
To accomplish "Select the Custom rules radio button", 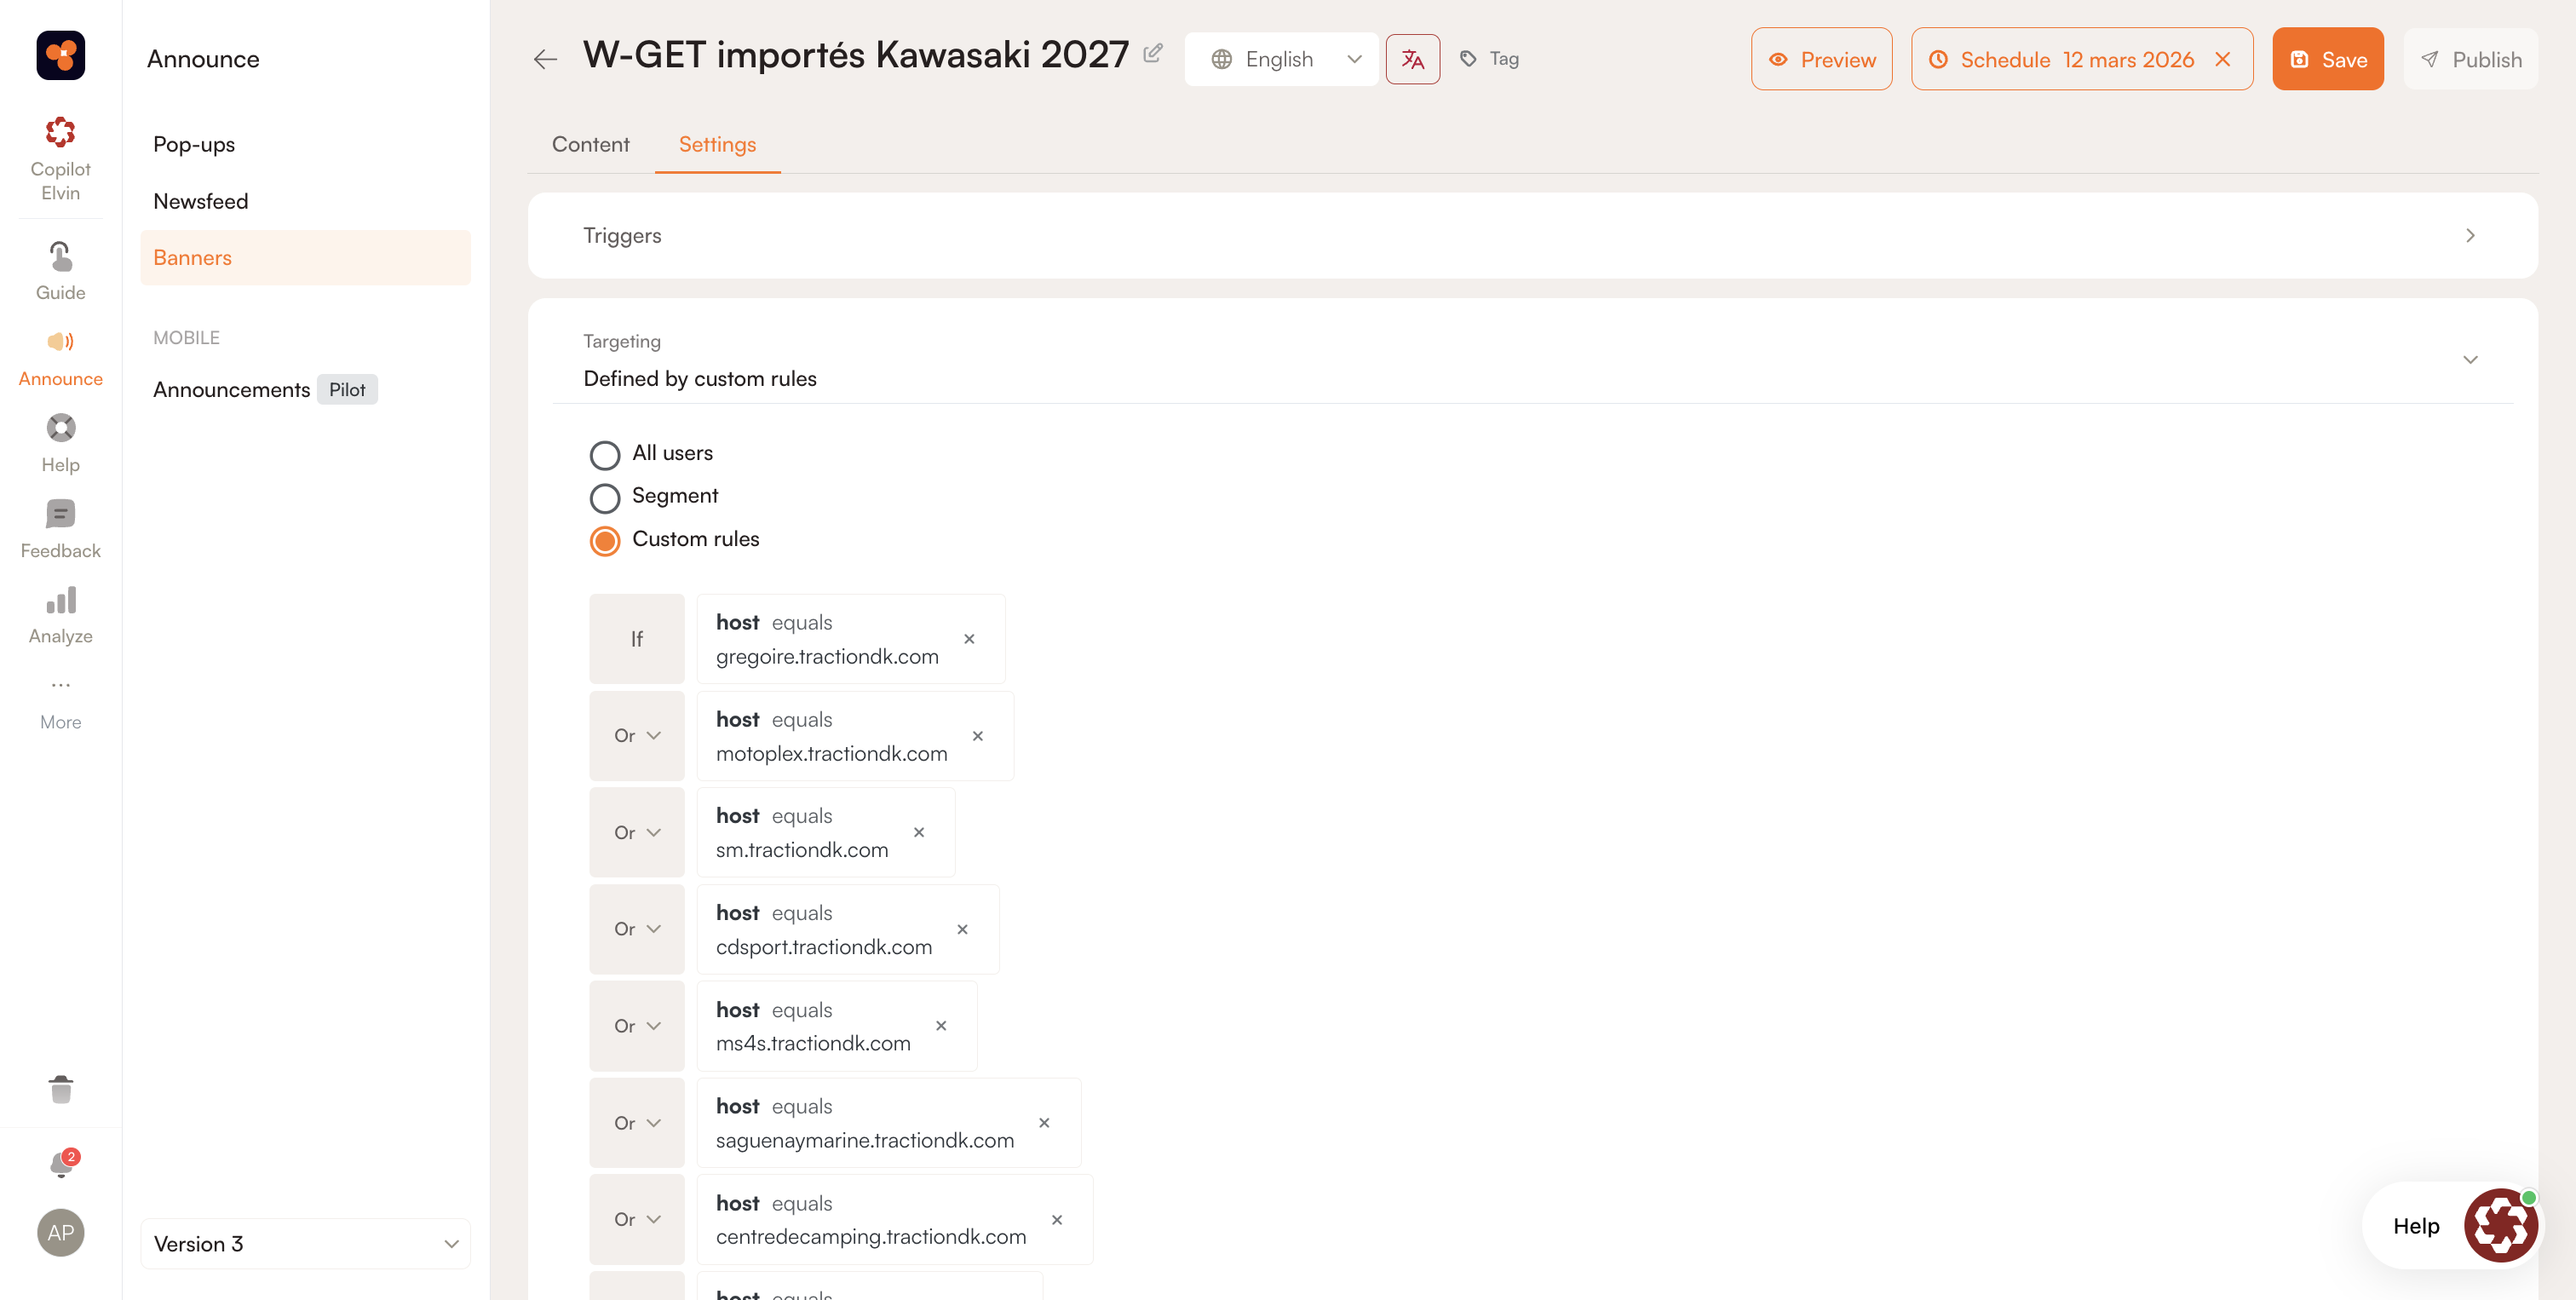I will (x=604, y=541).
